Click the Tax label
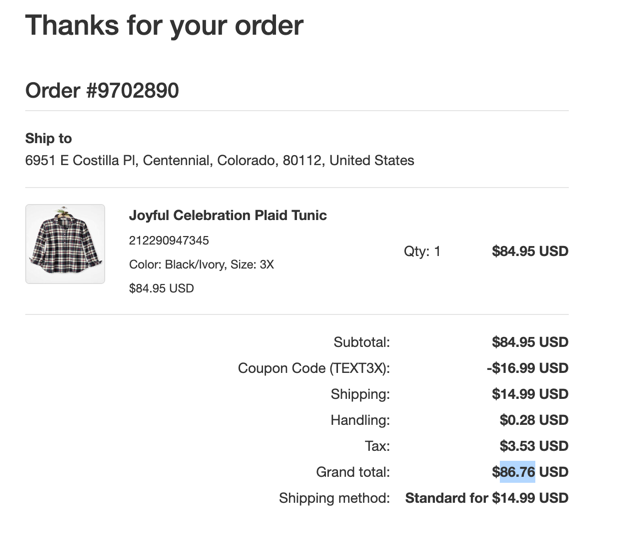627x538 pixels. (x=377, y=446)
